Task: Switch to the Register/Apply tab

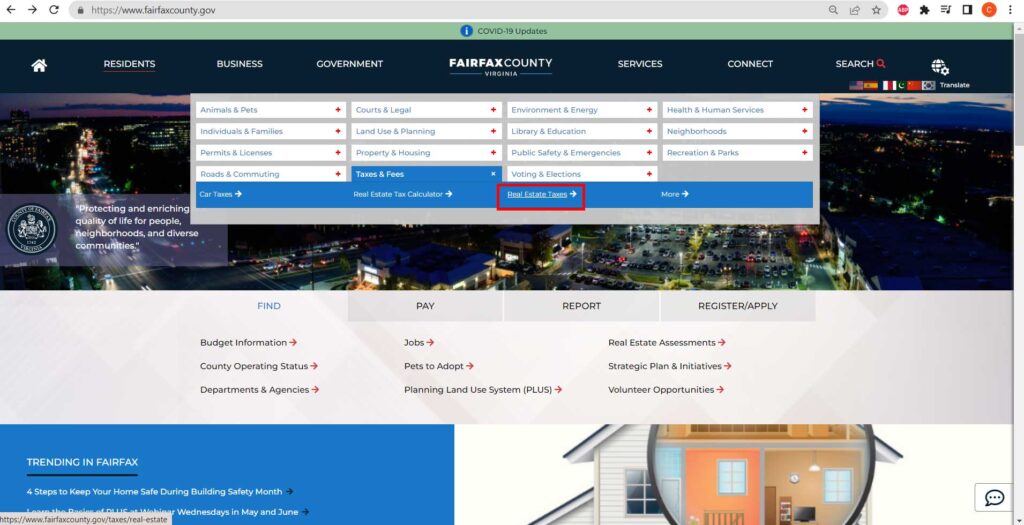Action: click(738, 306)
